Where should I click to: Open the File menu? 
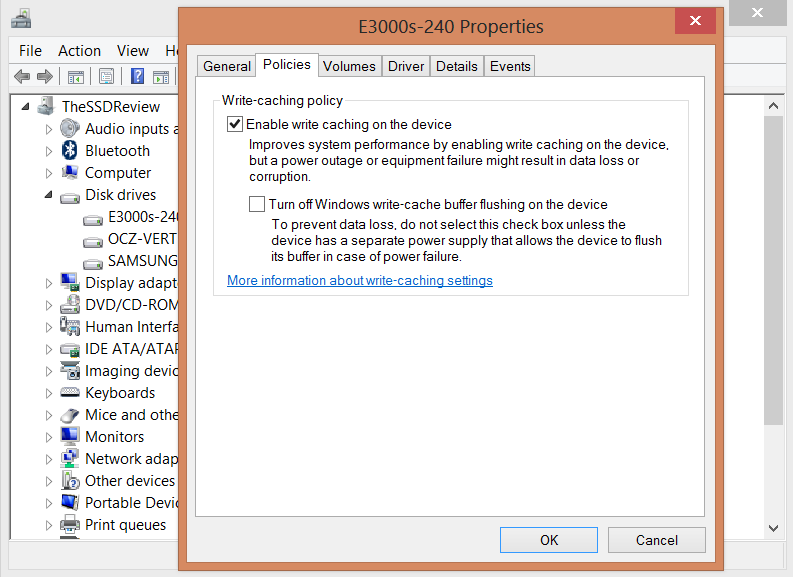(x=30, y=51)
